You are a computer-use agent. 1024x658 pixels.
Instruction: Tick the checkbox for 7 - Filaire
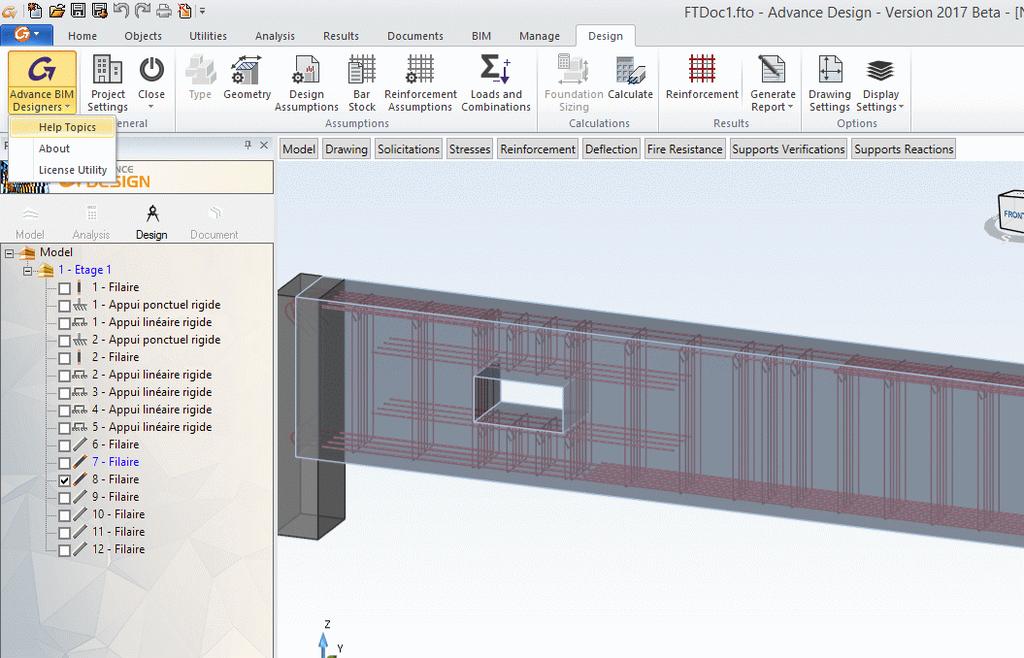tap(64, 463)
